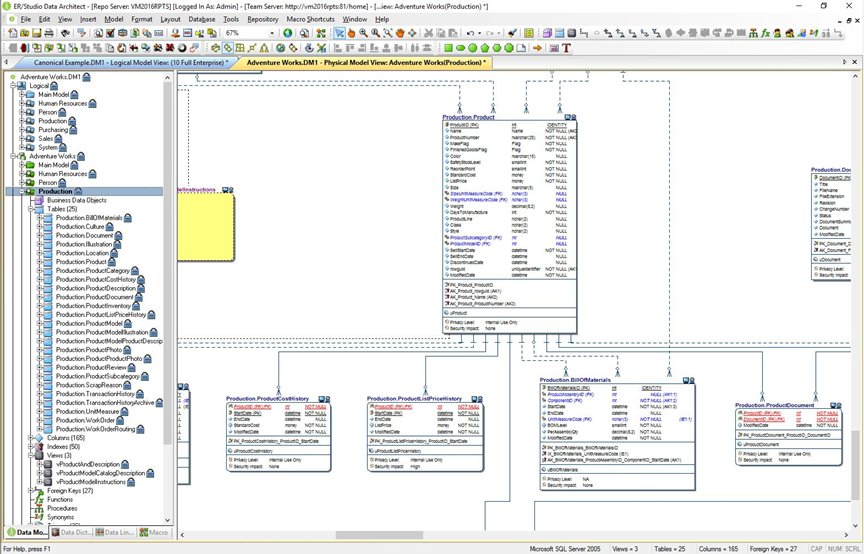
Task: Collapse the Production model tree node
Action: (x=22, y=191)
